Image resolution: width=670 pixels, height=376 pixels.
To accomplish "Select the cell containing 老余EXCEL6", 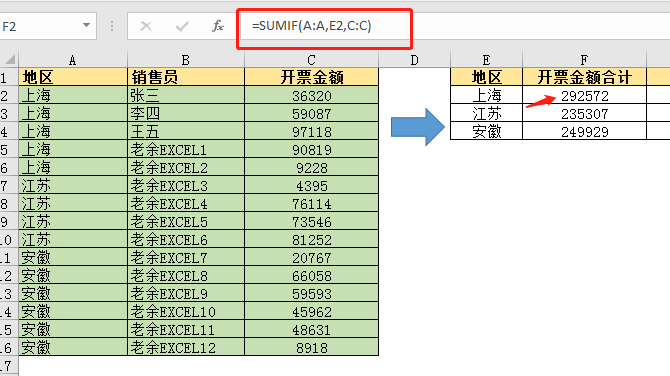I will pyautogui.click(x=186, y=239).
